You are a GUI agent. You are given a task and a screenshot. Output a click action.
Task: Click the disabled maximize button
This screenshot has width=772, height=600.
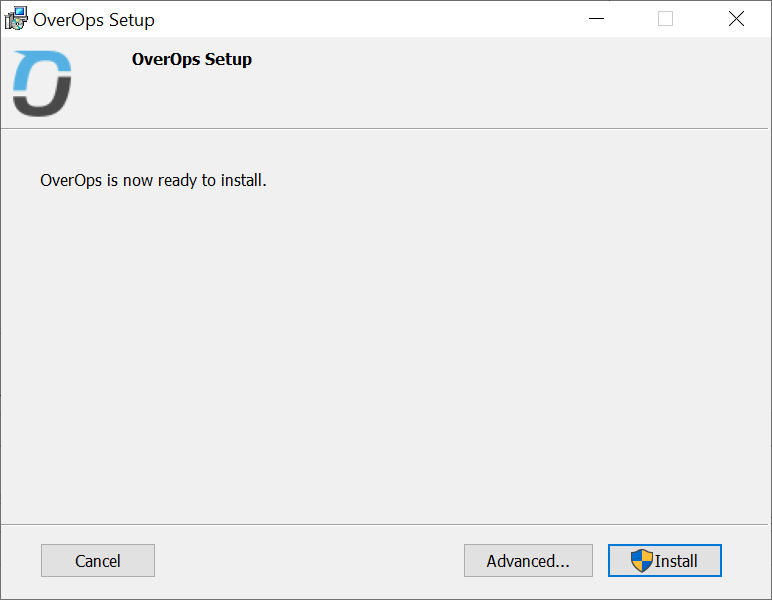(x=666, y=19)
